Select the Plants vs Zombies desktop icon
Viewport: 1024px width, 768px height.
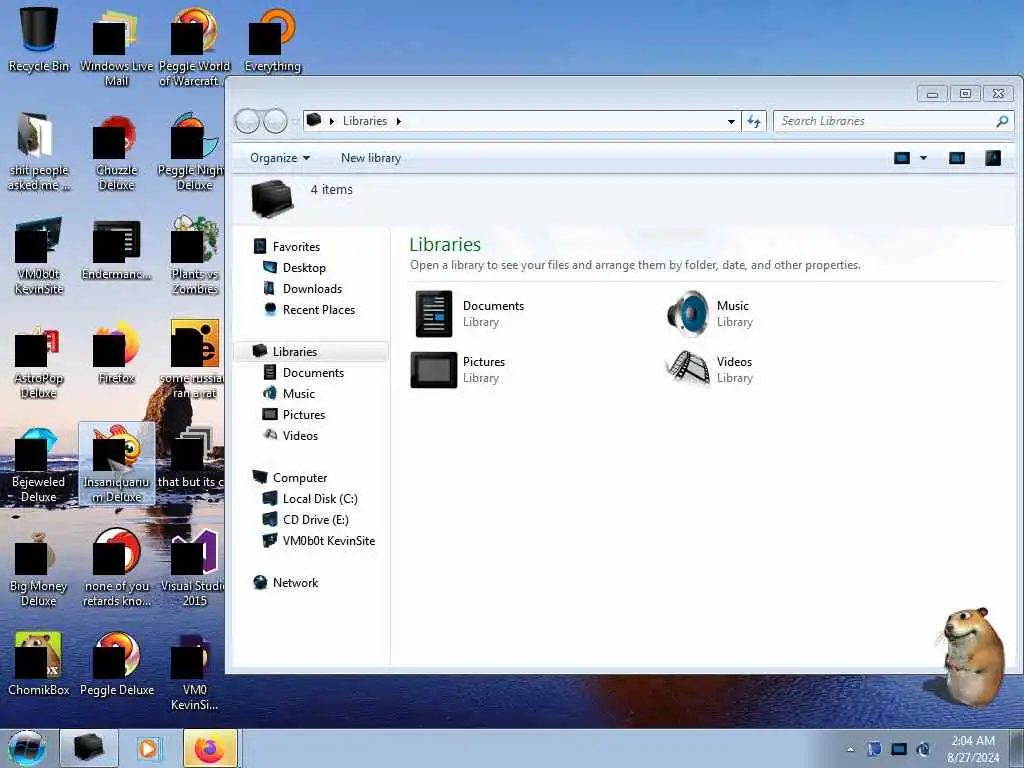(195, 255)
